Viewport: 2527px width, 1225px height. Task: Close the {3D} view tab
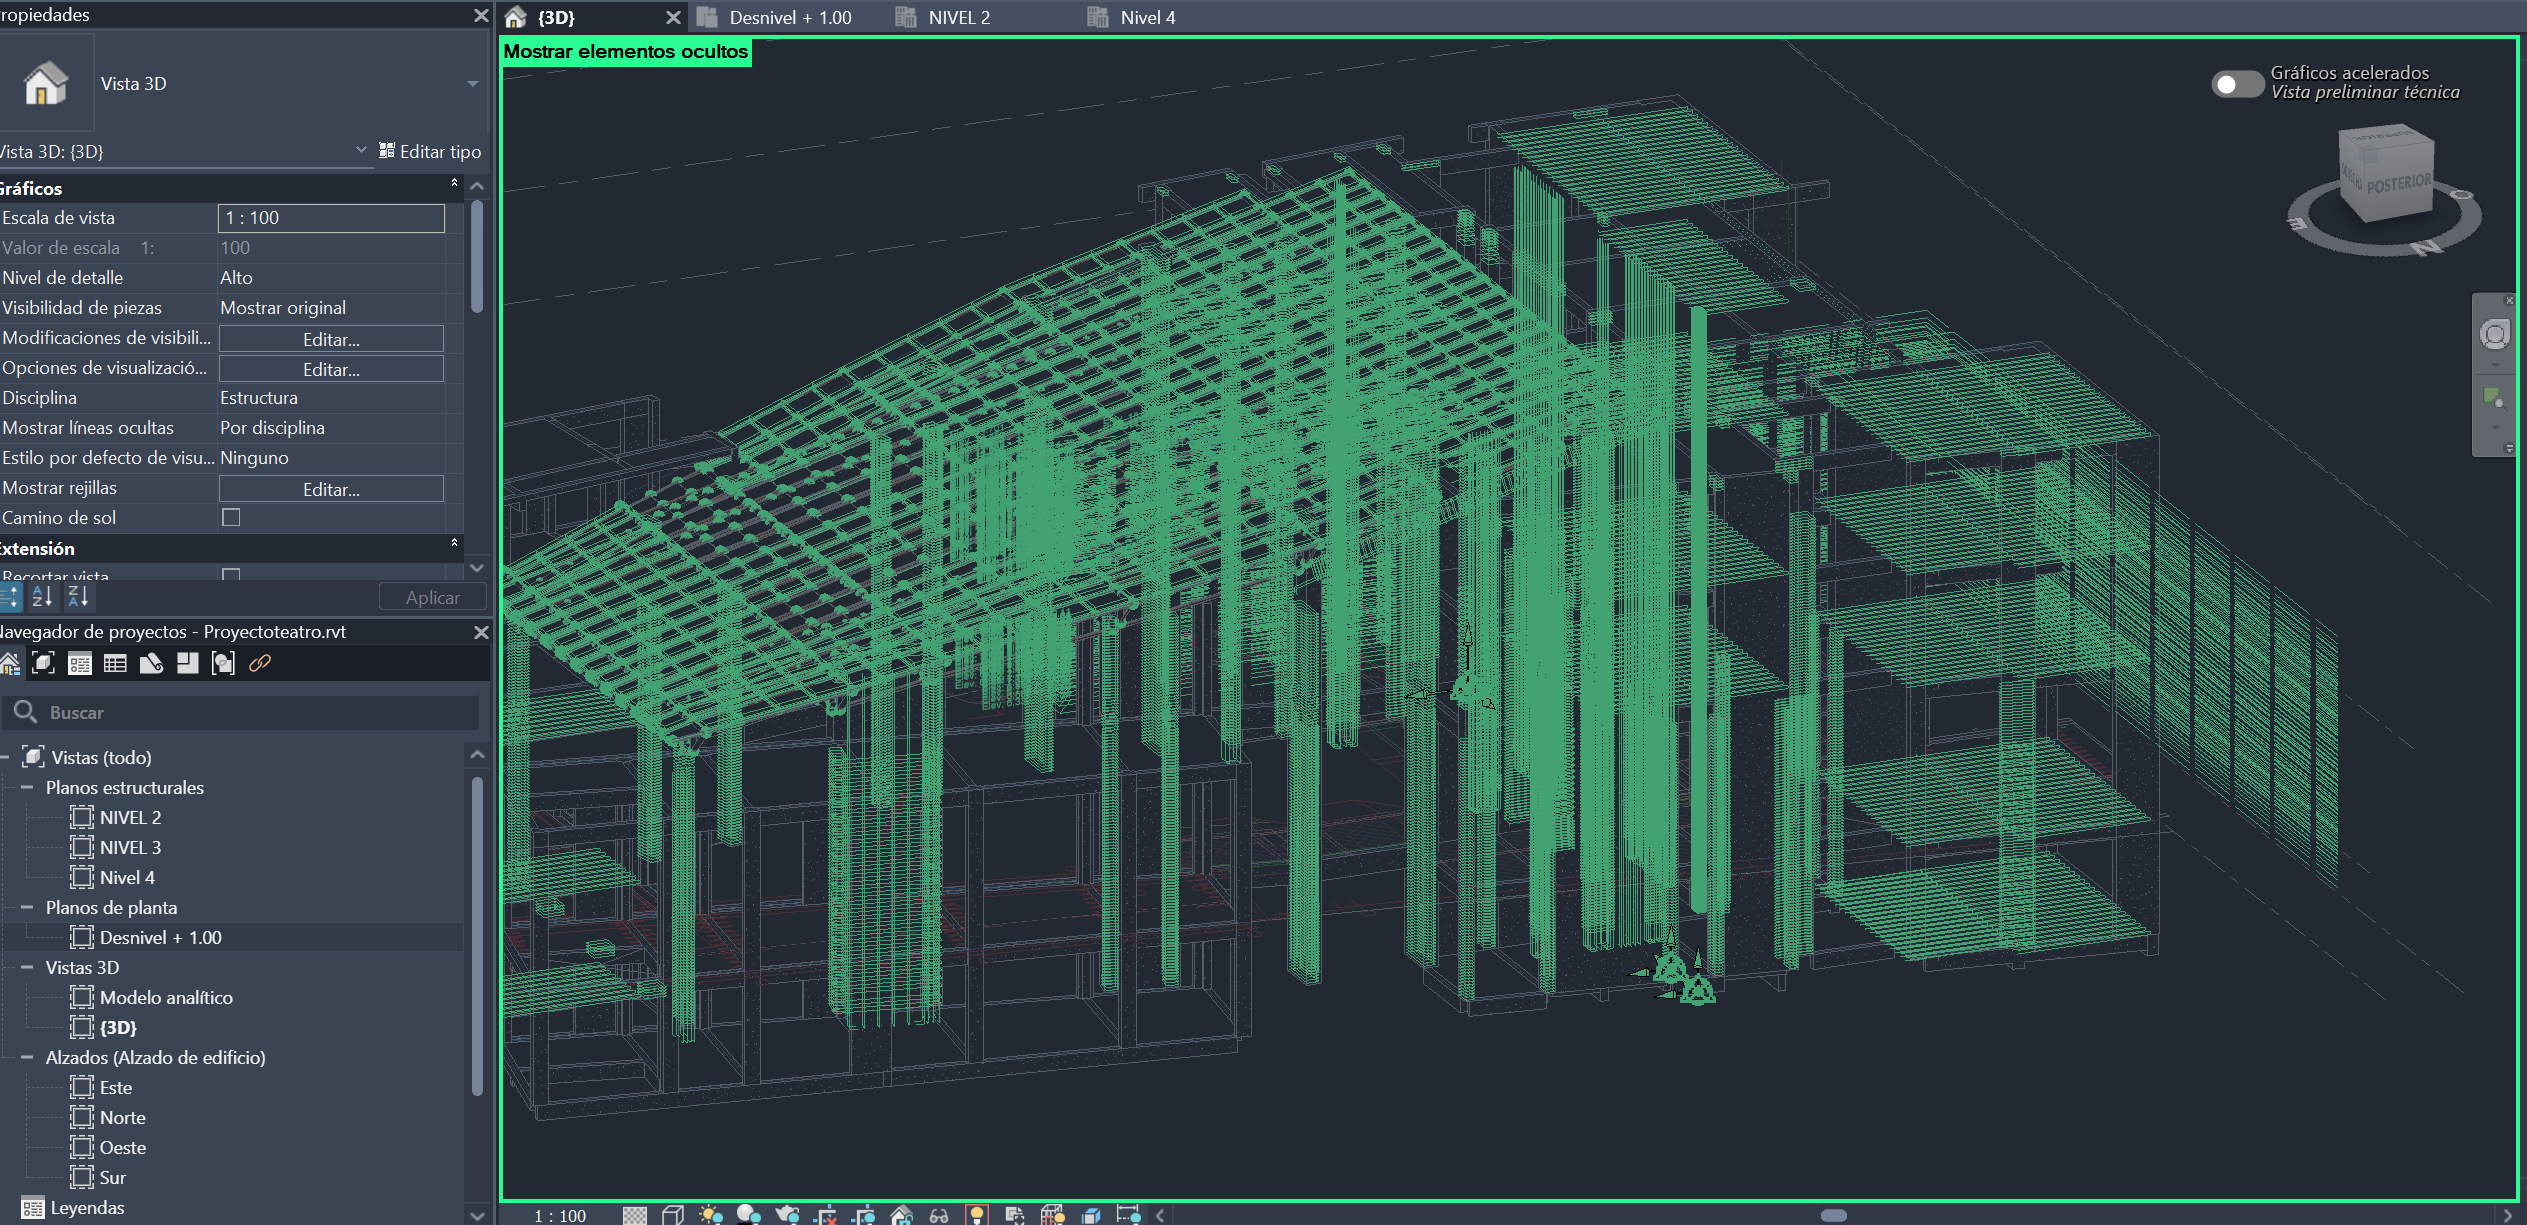coord(673,18)
